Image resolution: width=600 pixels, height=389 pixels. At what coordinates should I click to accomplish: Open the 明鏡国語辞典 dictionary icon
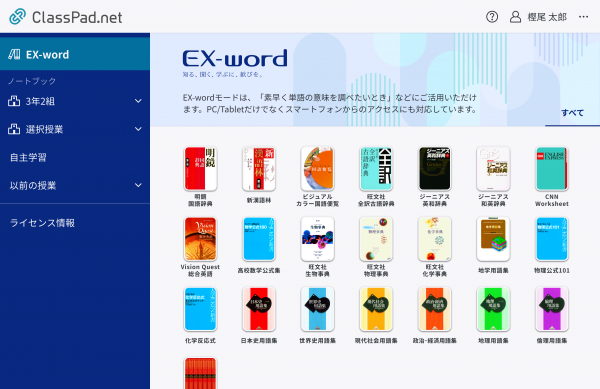tap(200, 169)
